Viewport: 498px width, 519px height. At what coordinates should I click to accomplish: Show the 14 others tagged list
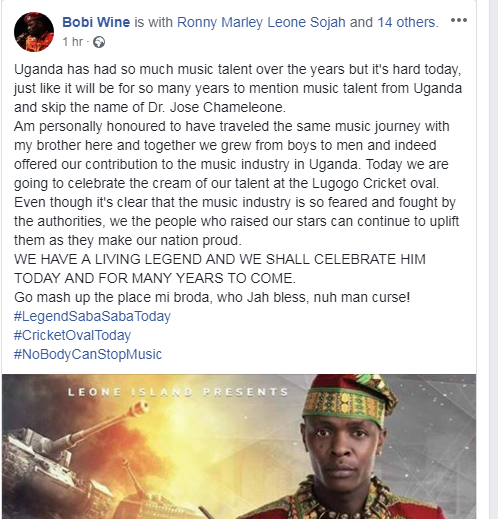pos(407,22)
